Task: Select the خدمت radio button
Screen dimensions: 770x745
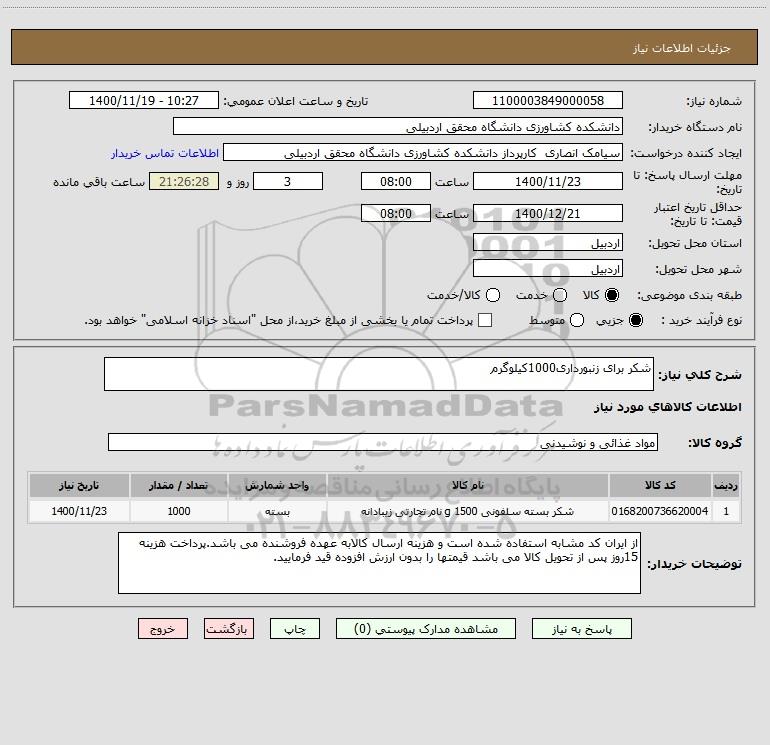Action: tap(560, 295)
